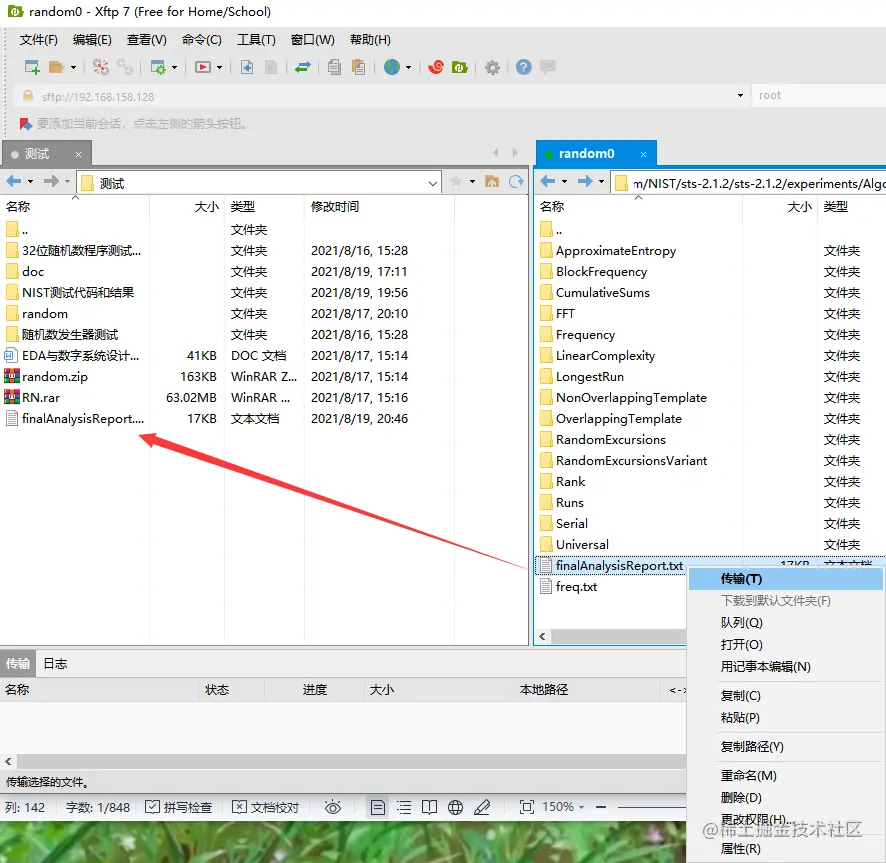Expand the dropdown beside the session properties icon

(x=175, y=68)
